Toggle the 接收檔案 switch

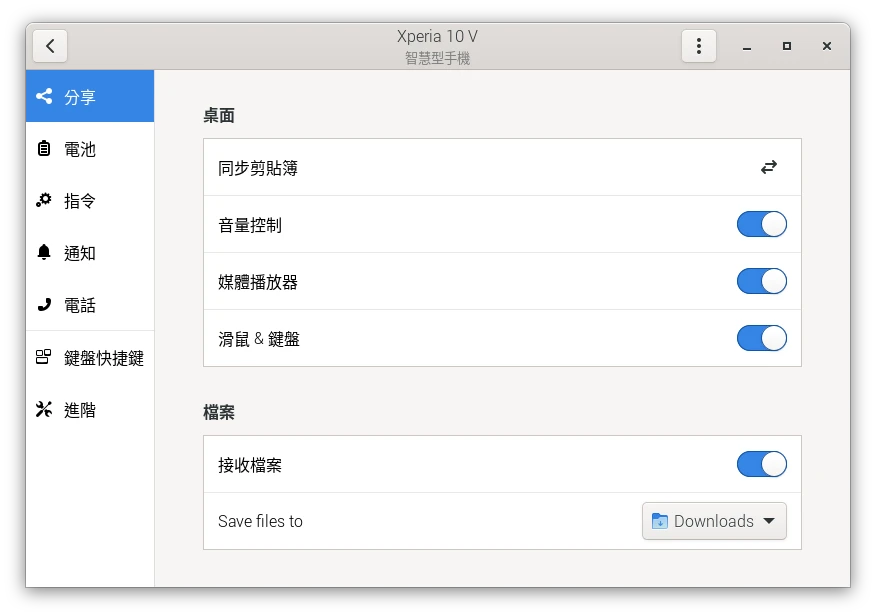(761, 465)
